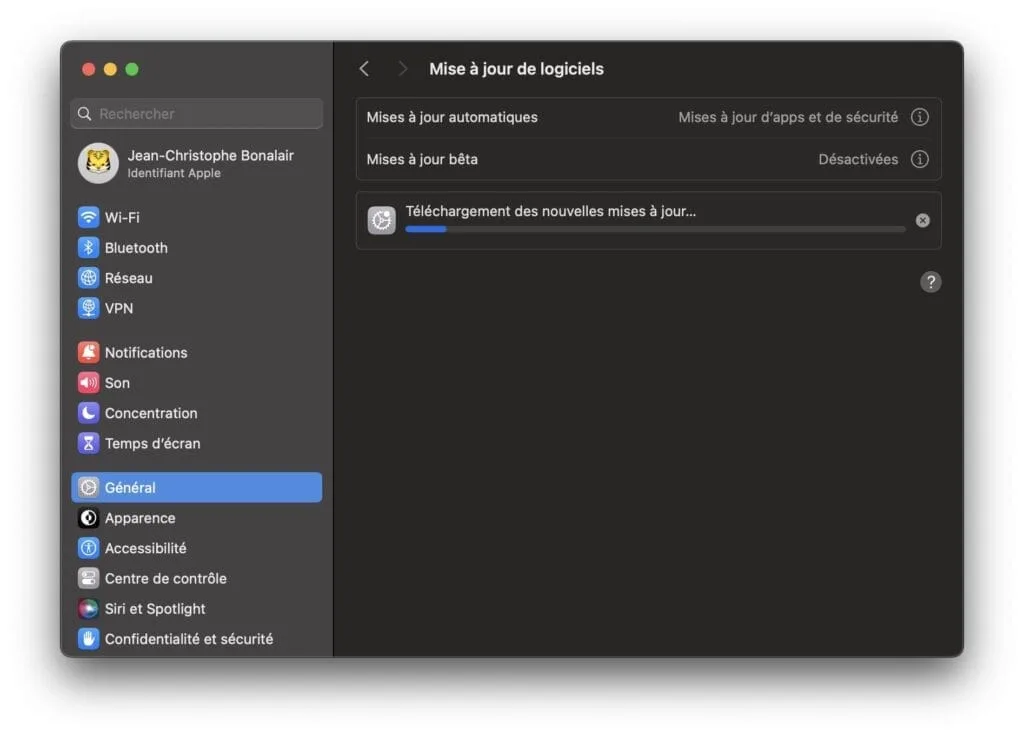Open Centre de contrôle settings
The image size is (1024, 737).
tap(166, 578)
